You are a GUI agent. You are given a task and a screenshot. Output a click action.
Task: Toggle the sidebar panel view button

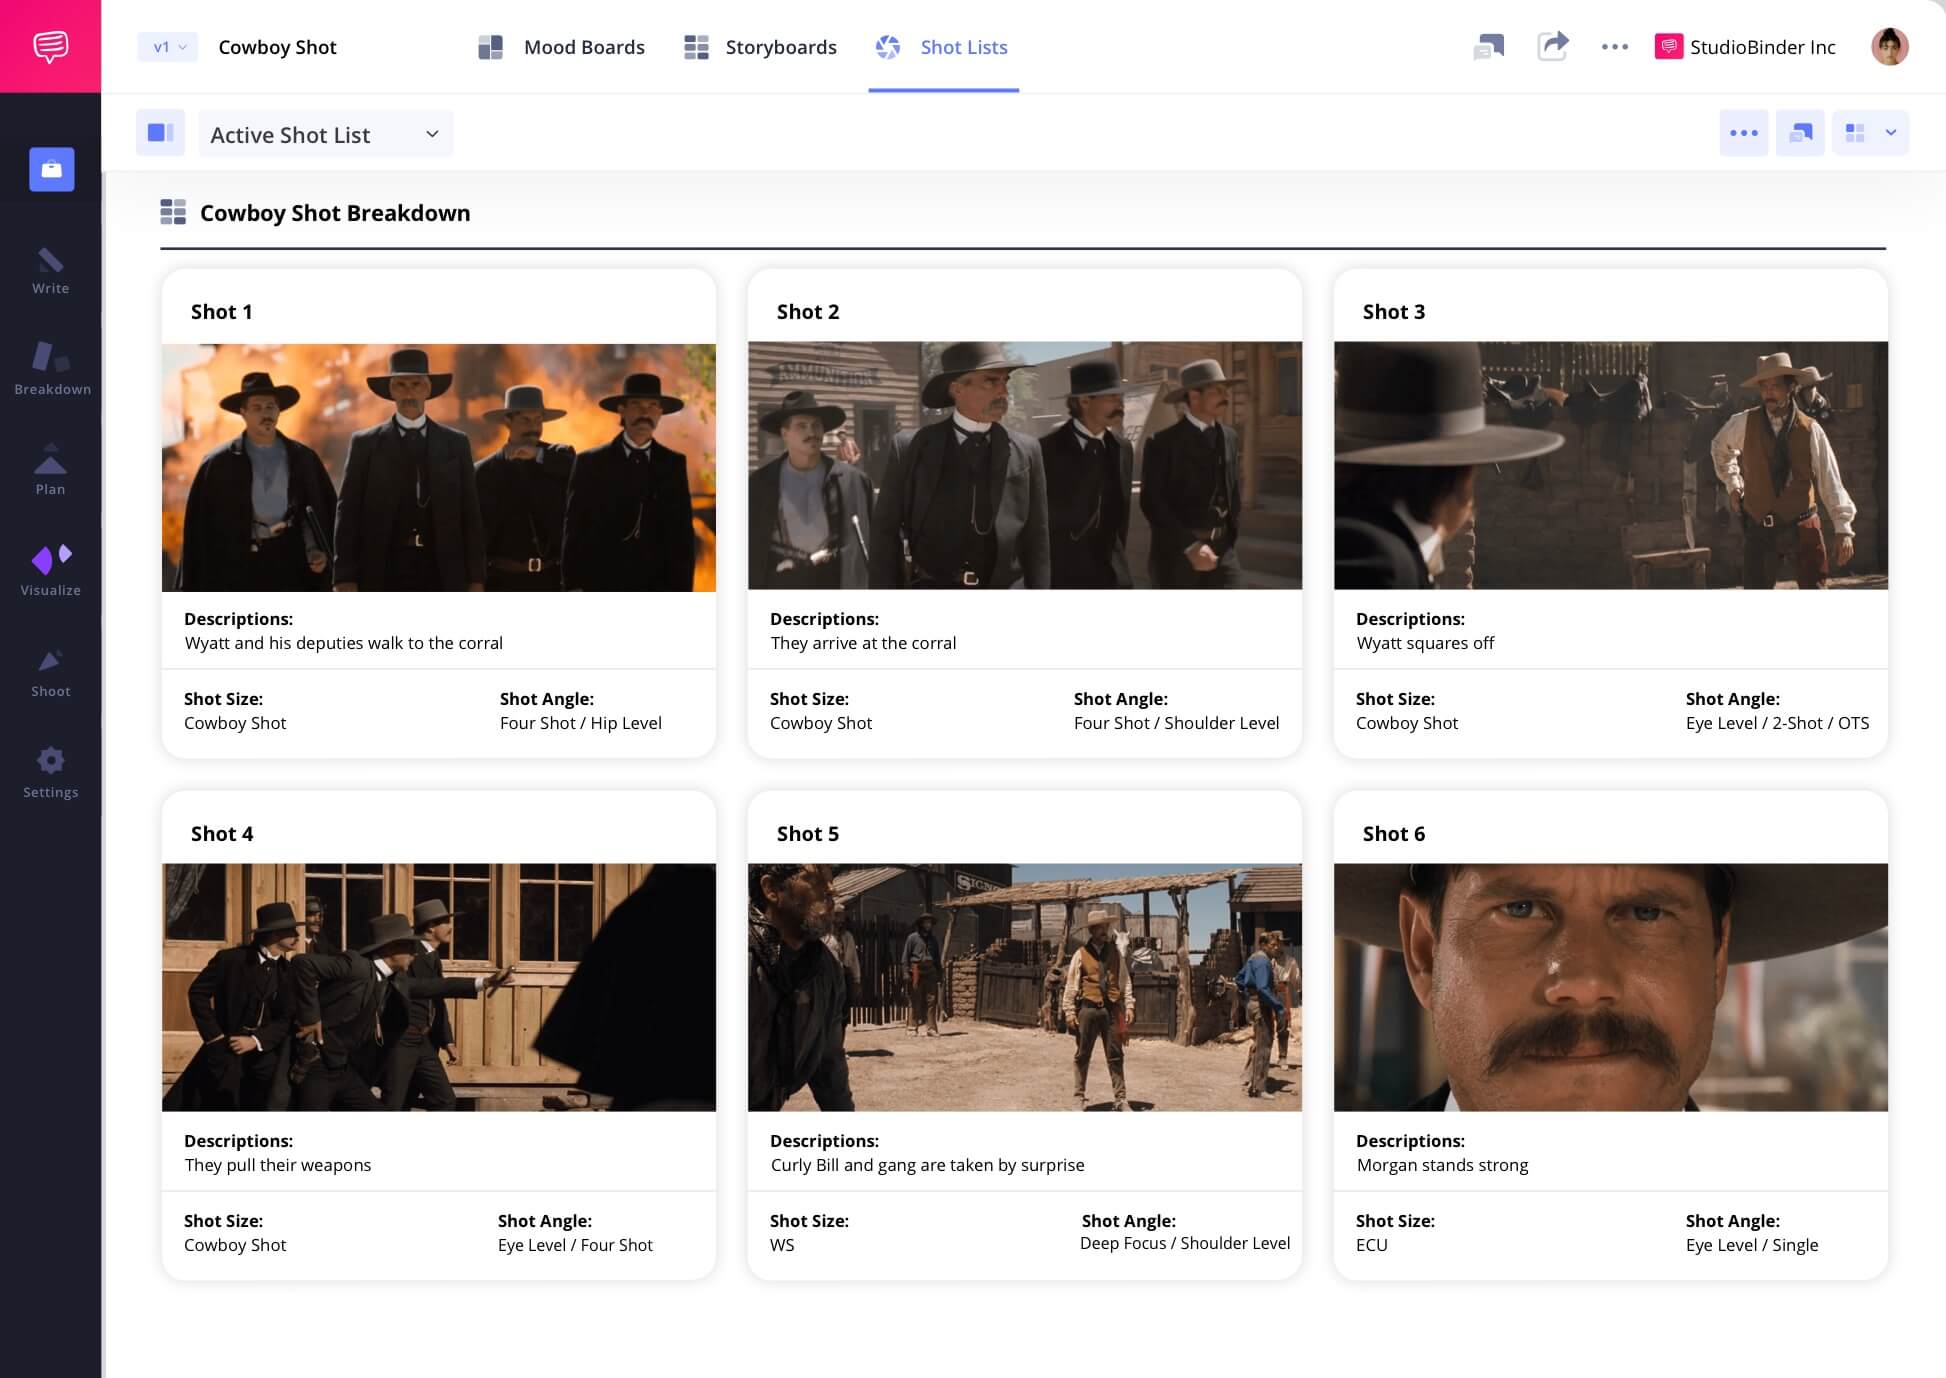[x=160, y=133]
